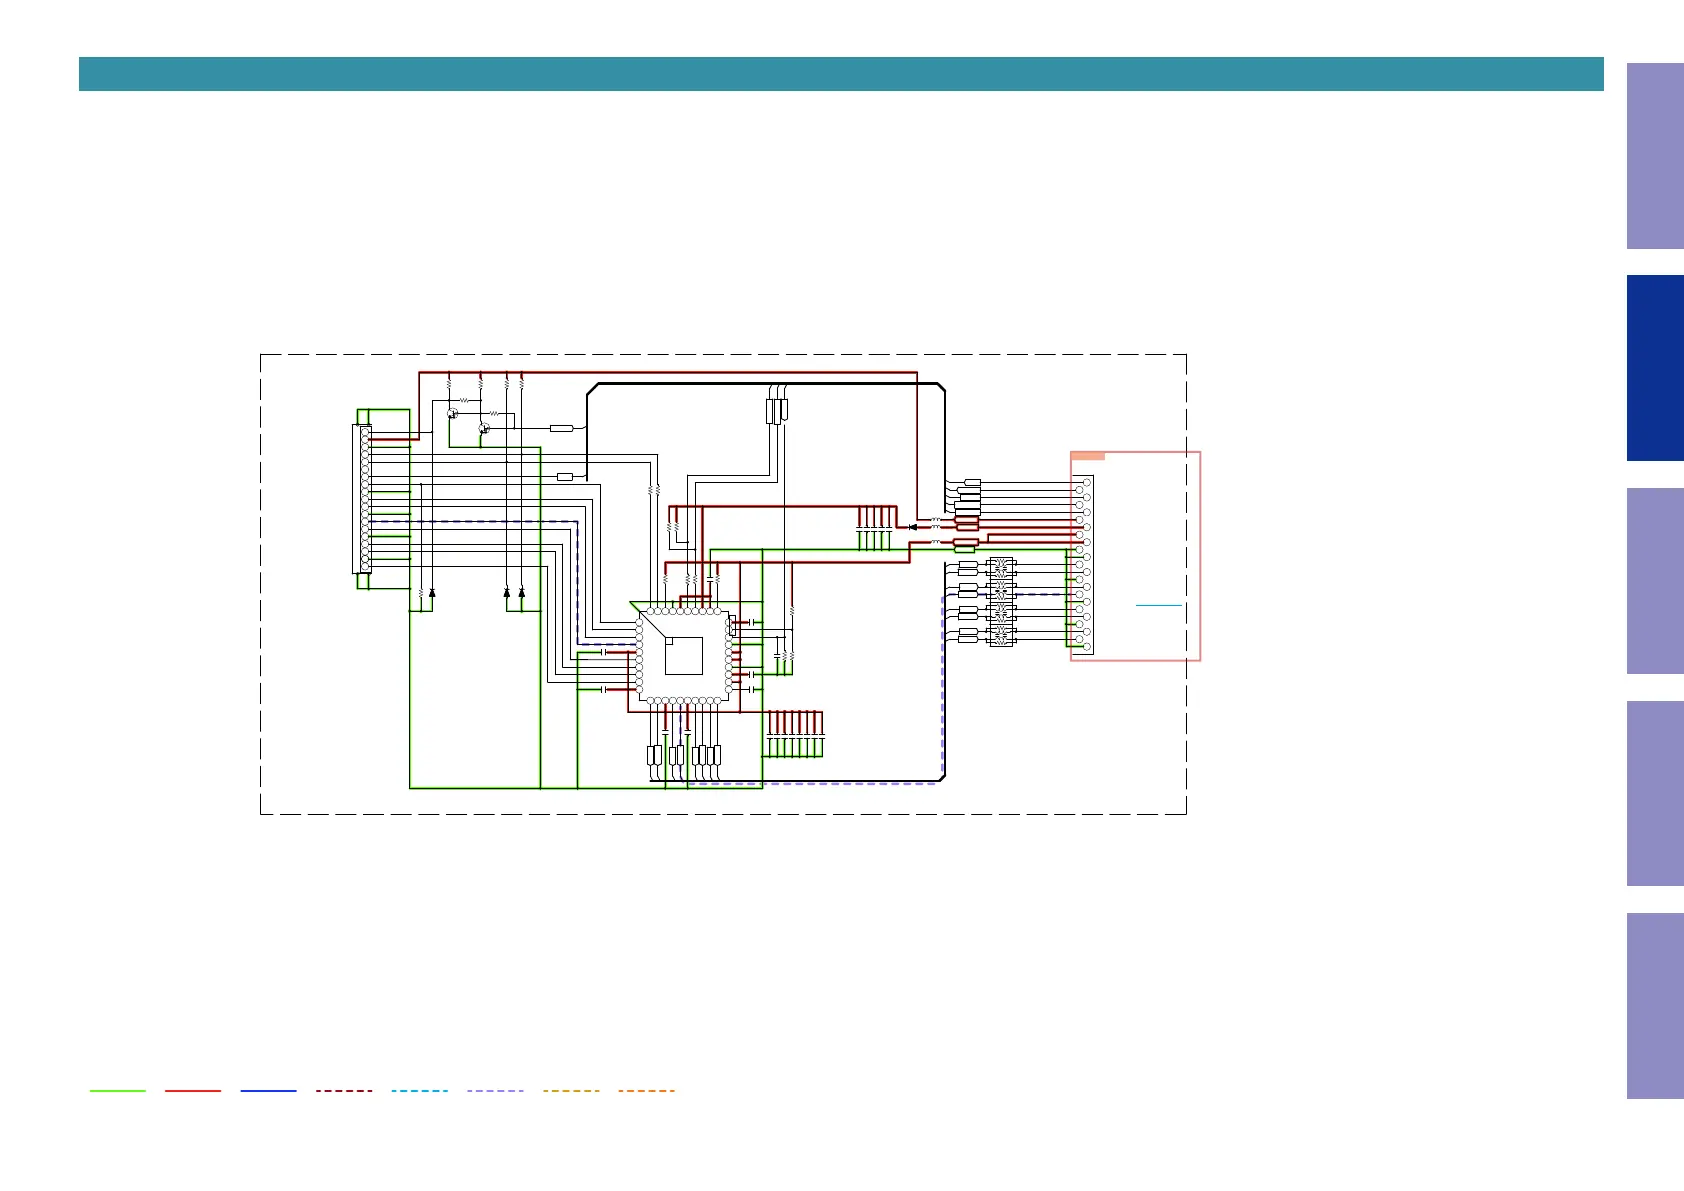Viewport: 1684px width, 1191px height.
Task: Click the teal header bar at top
Action: point(840,74)
